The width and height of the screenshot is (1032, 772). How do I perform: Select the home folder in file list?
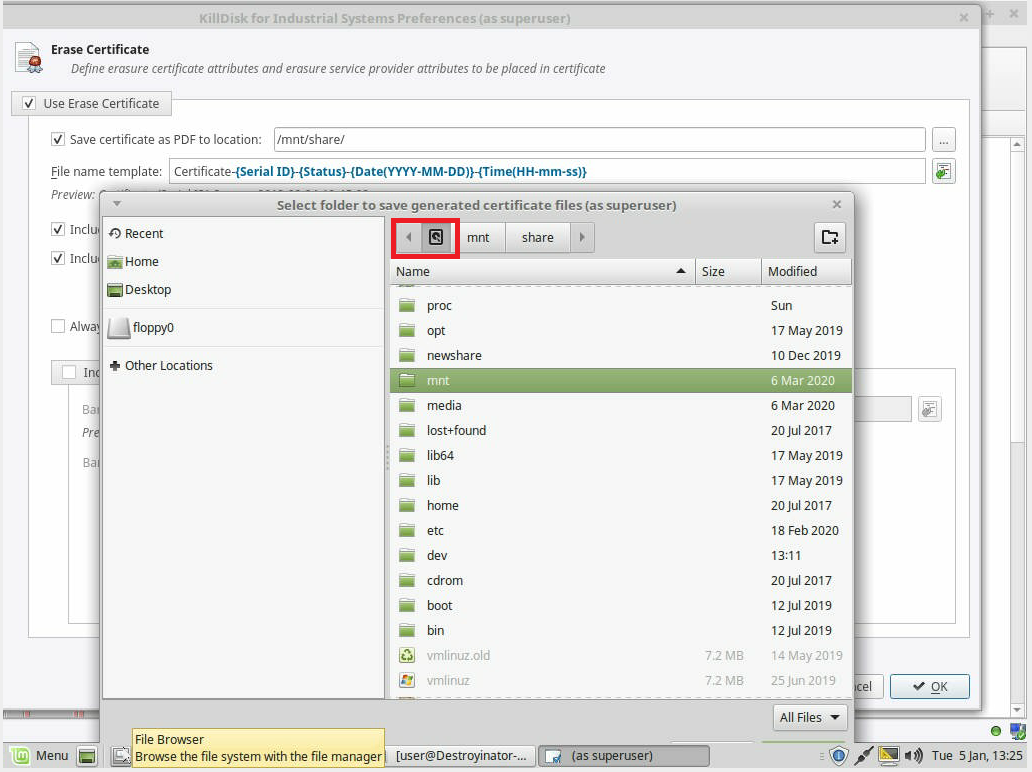coord(621,505)
